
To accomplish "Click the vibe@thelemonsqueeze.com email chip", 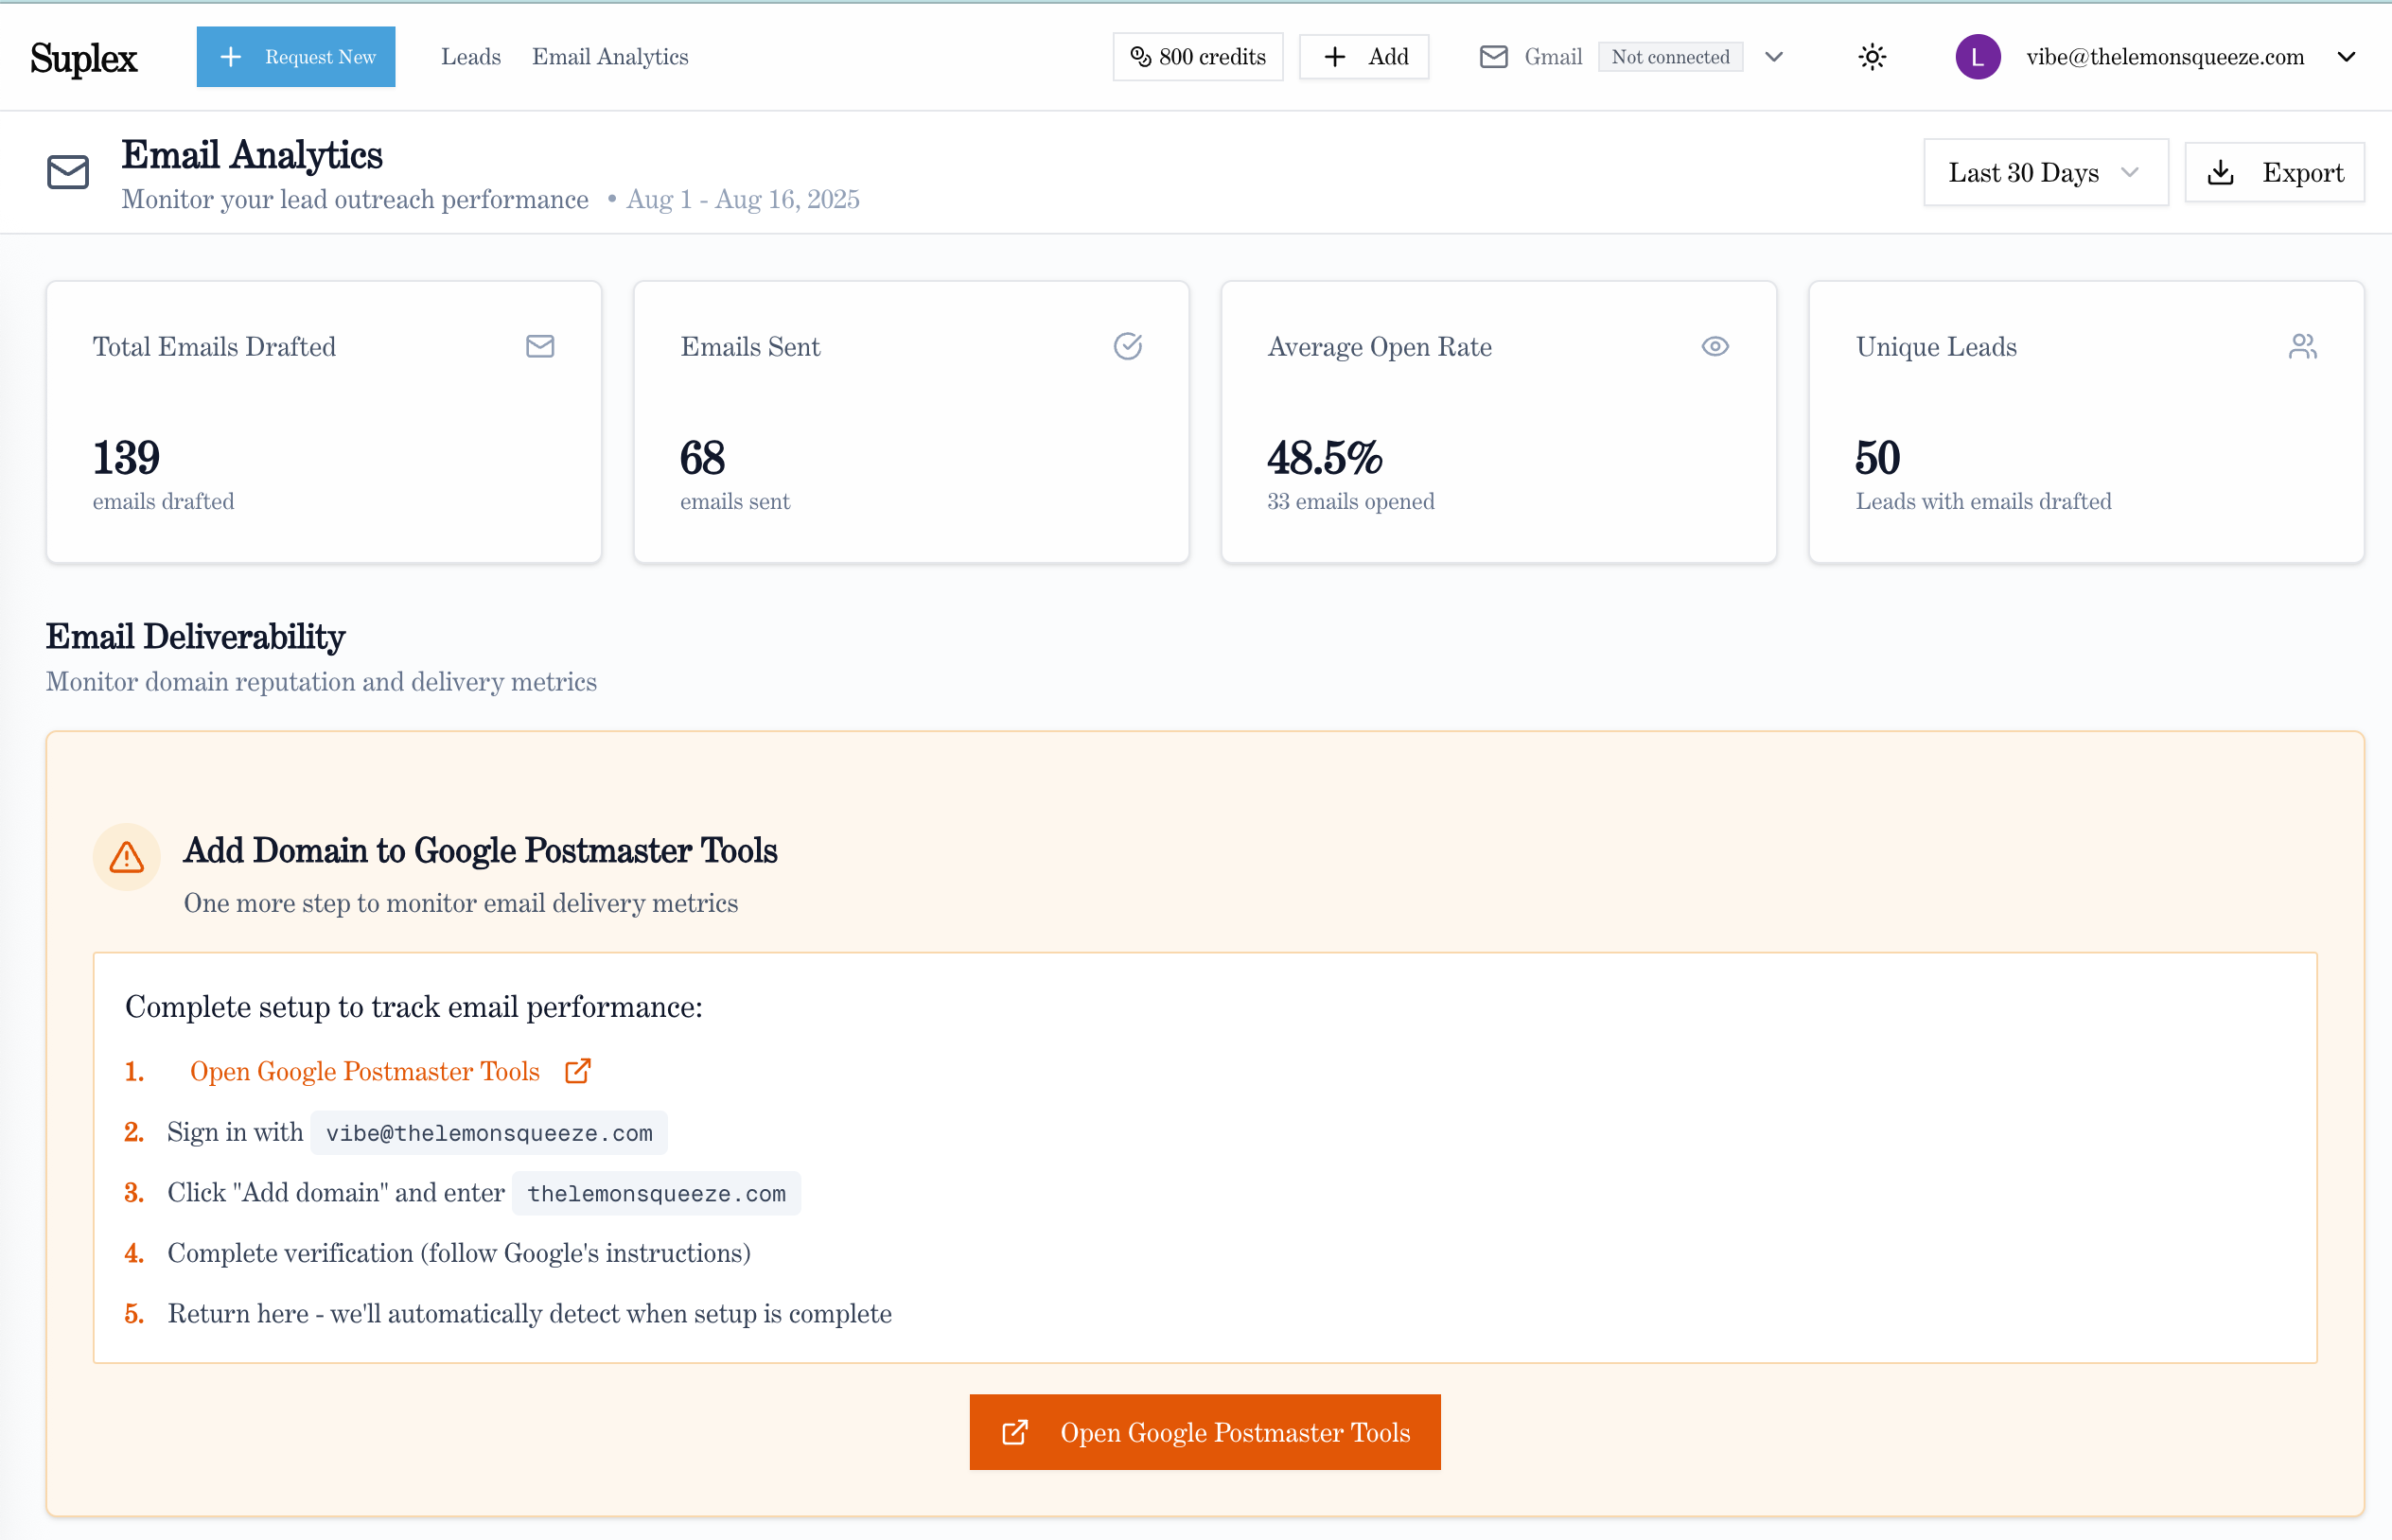I will (x=487, y=1132).
